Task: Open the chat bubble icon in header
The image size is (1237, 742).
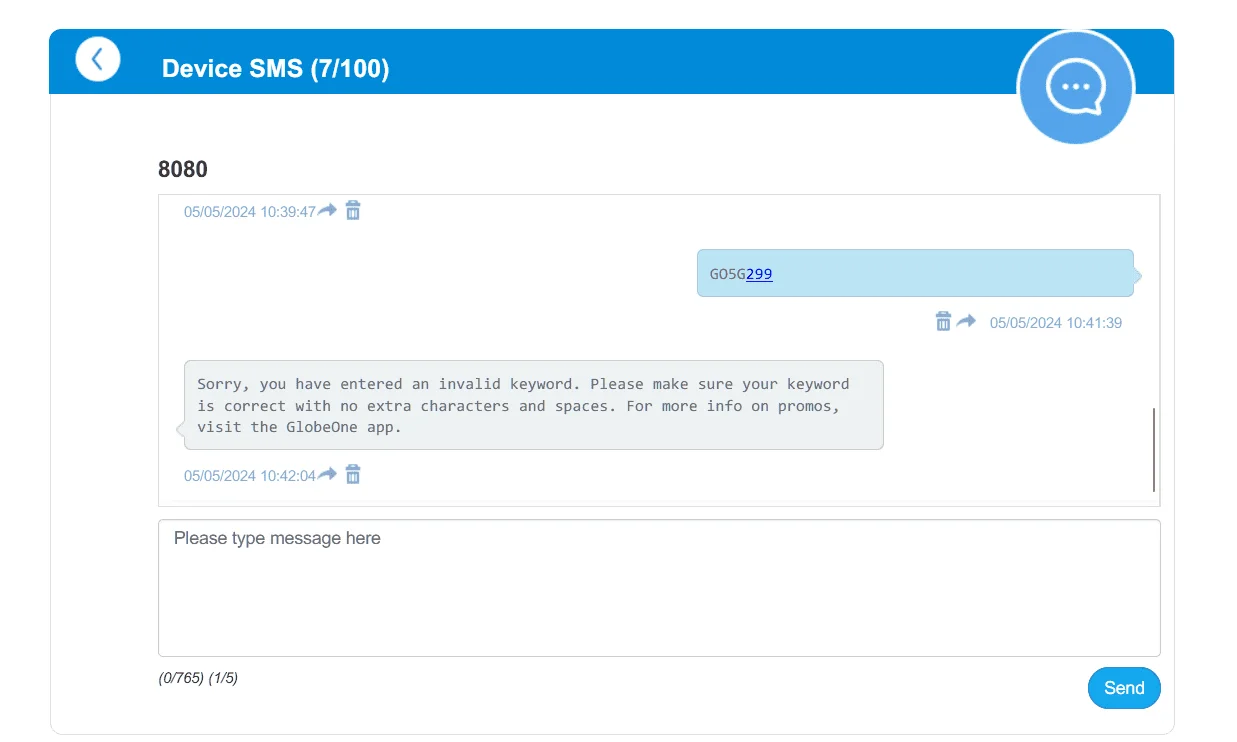Action: [1075, 87]
